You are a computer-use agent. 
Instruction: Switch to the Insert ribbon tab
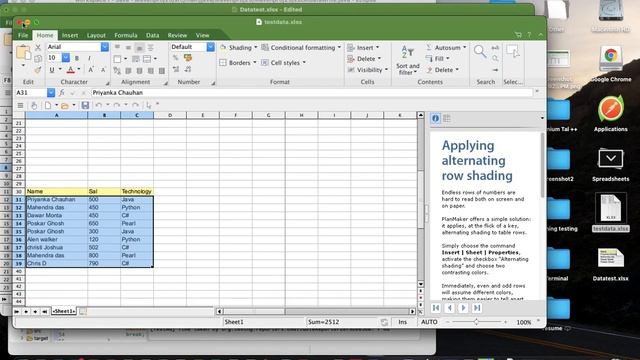[x=70, y=35]
